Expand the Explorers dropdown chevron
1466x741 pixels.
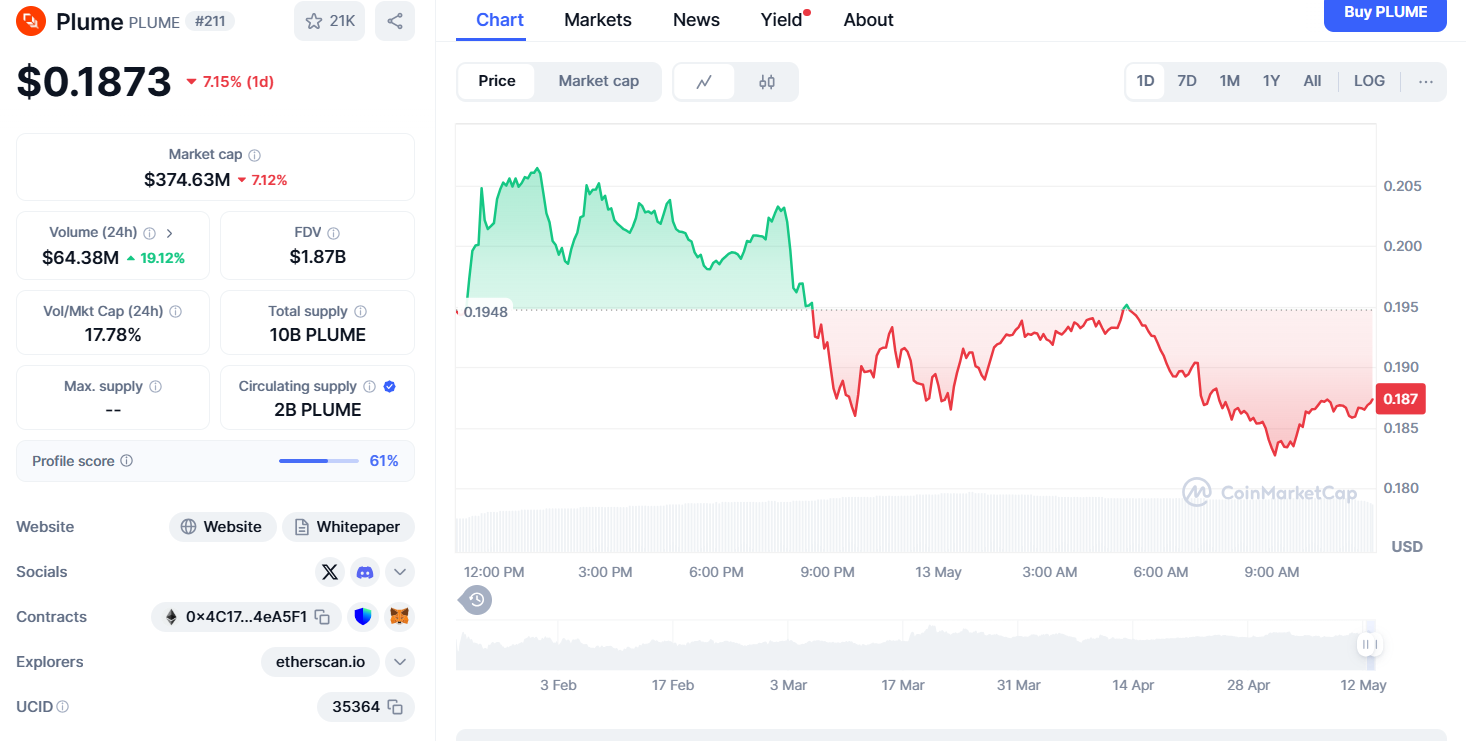click(399, 662)
